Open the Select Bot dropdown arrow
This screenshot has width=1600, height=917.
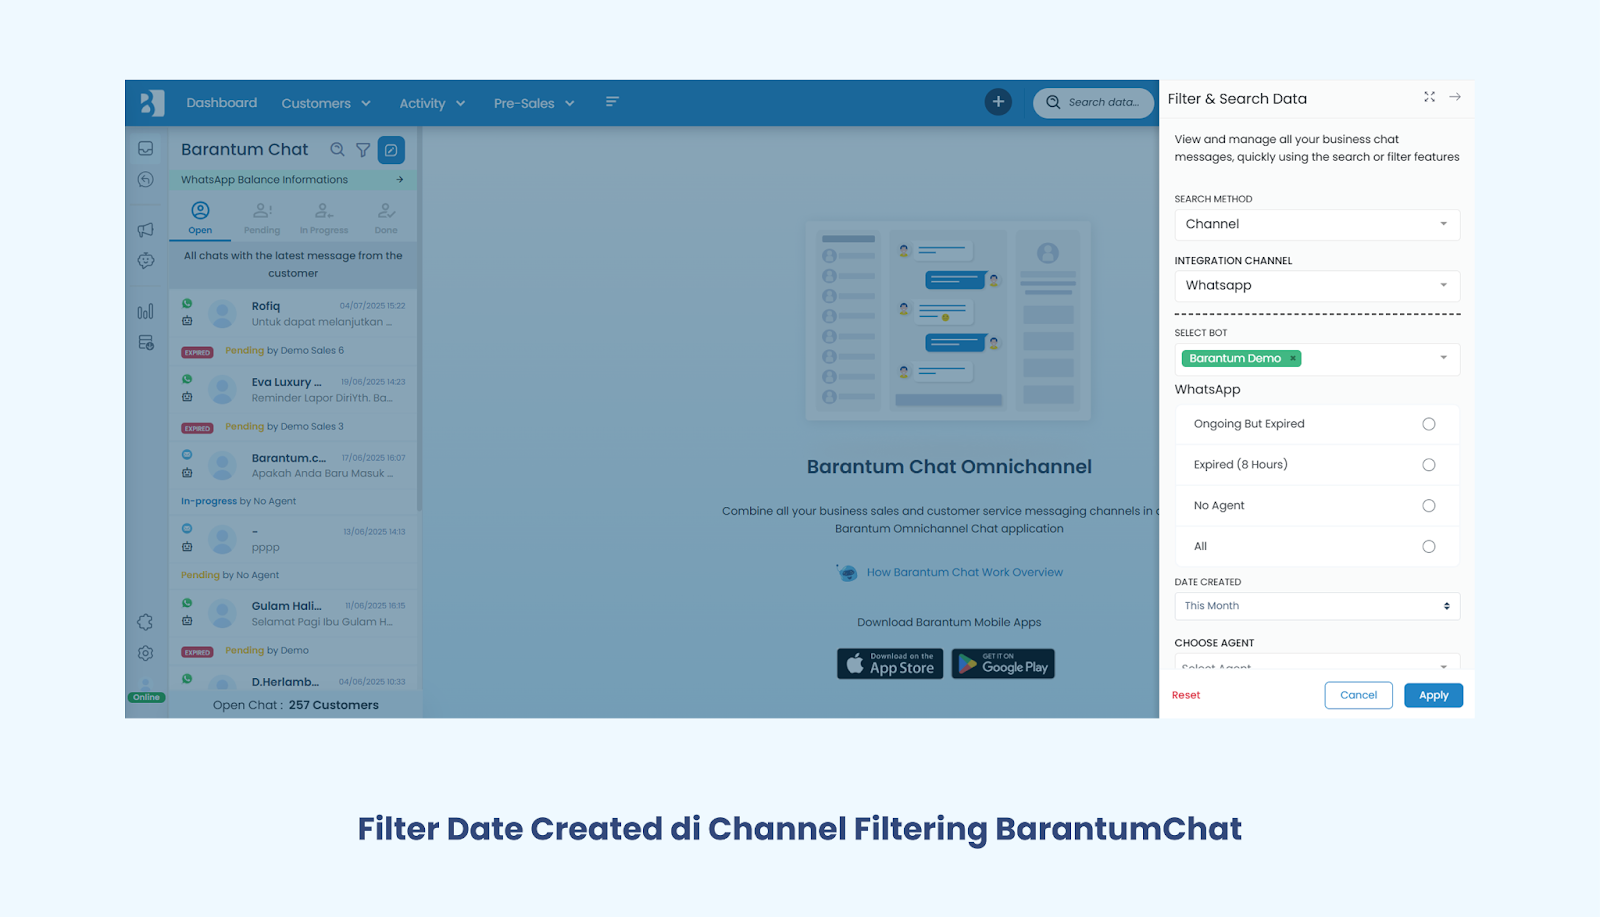point(1443,358)
